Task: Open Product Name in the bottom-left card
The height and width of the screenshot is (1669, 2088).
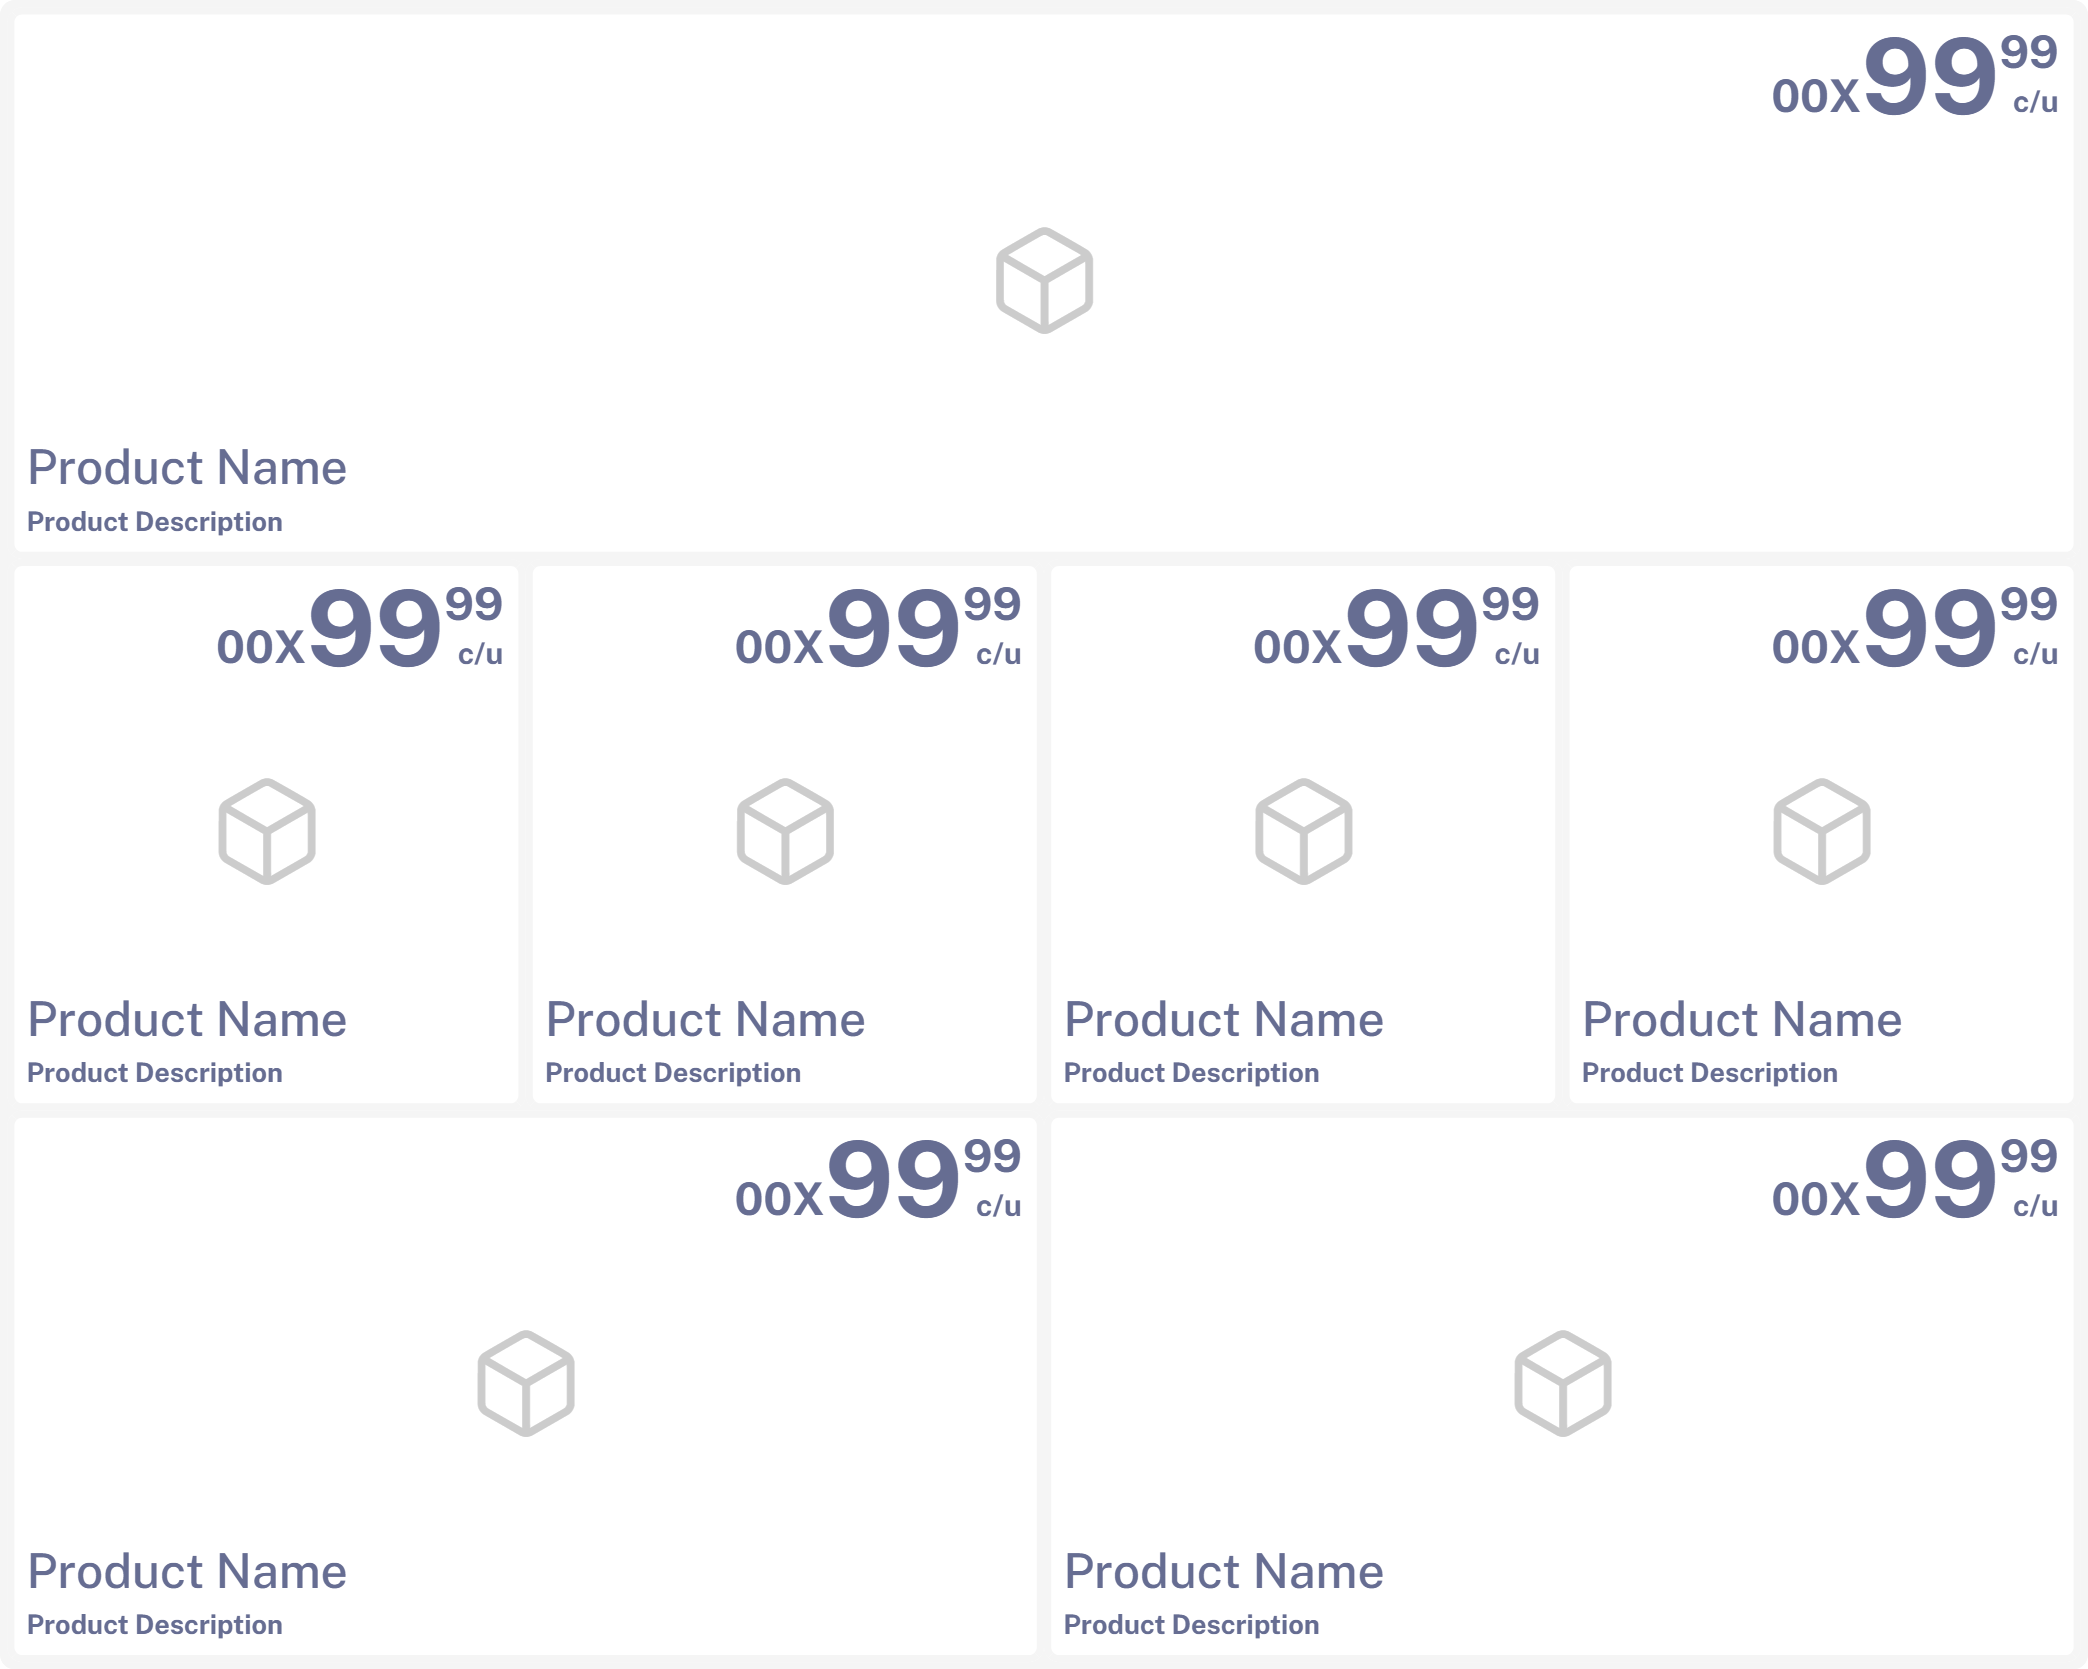Action: (187, 1572)
